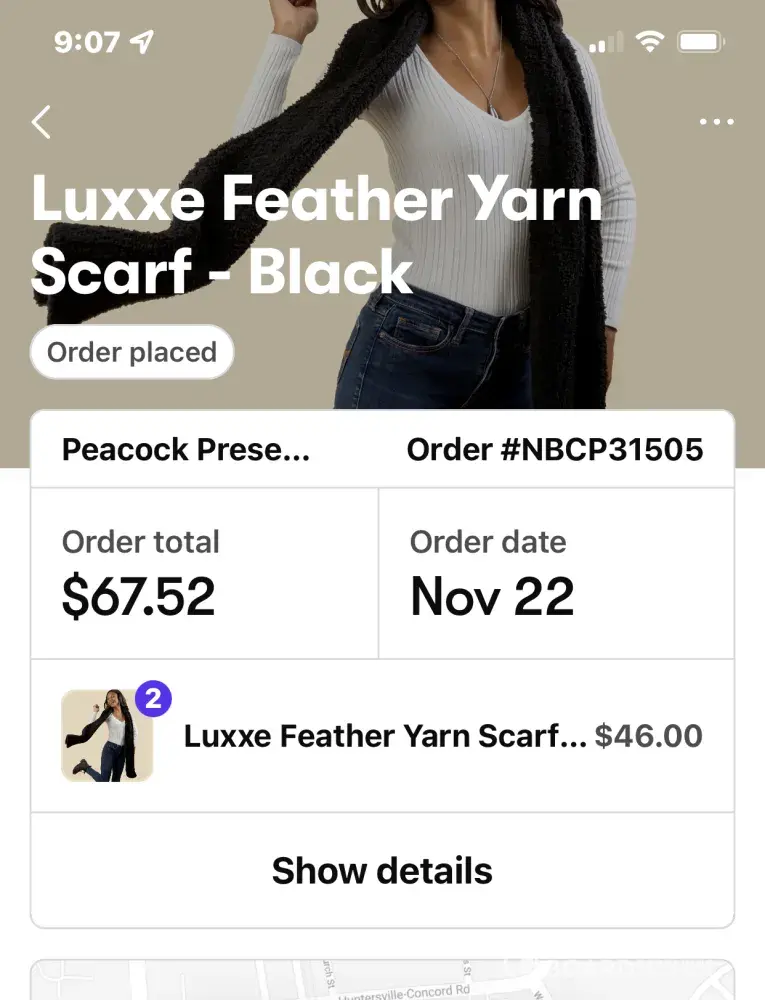This screenshot has width=765, height=1000.
Task: Select order number #NBCP31505
Action: click(x=555, y=450)
